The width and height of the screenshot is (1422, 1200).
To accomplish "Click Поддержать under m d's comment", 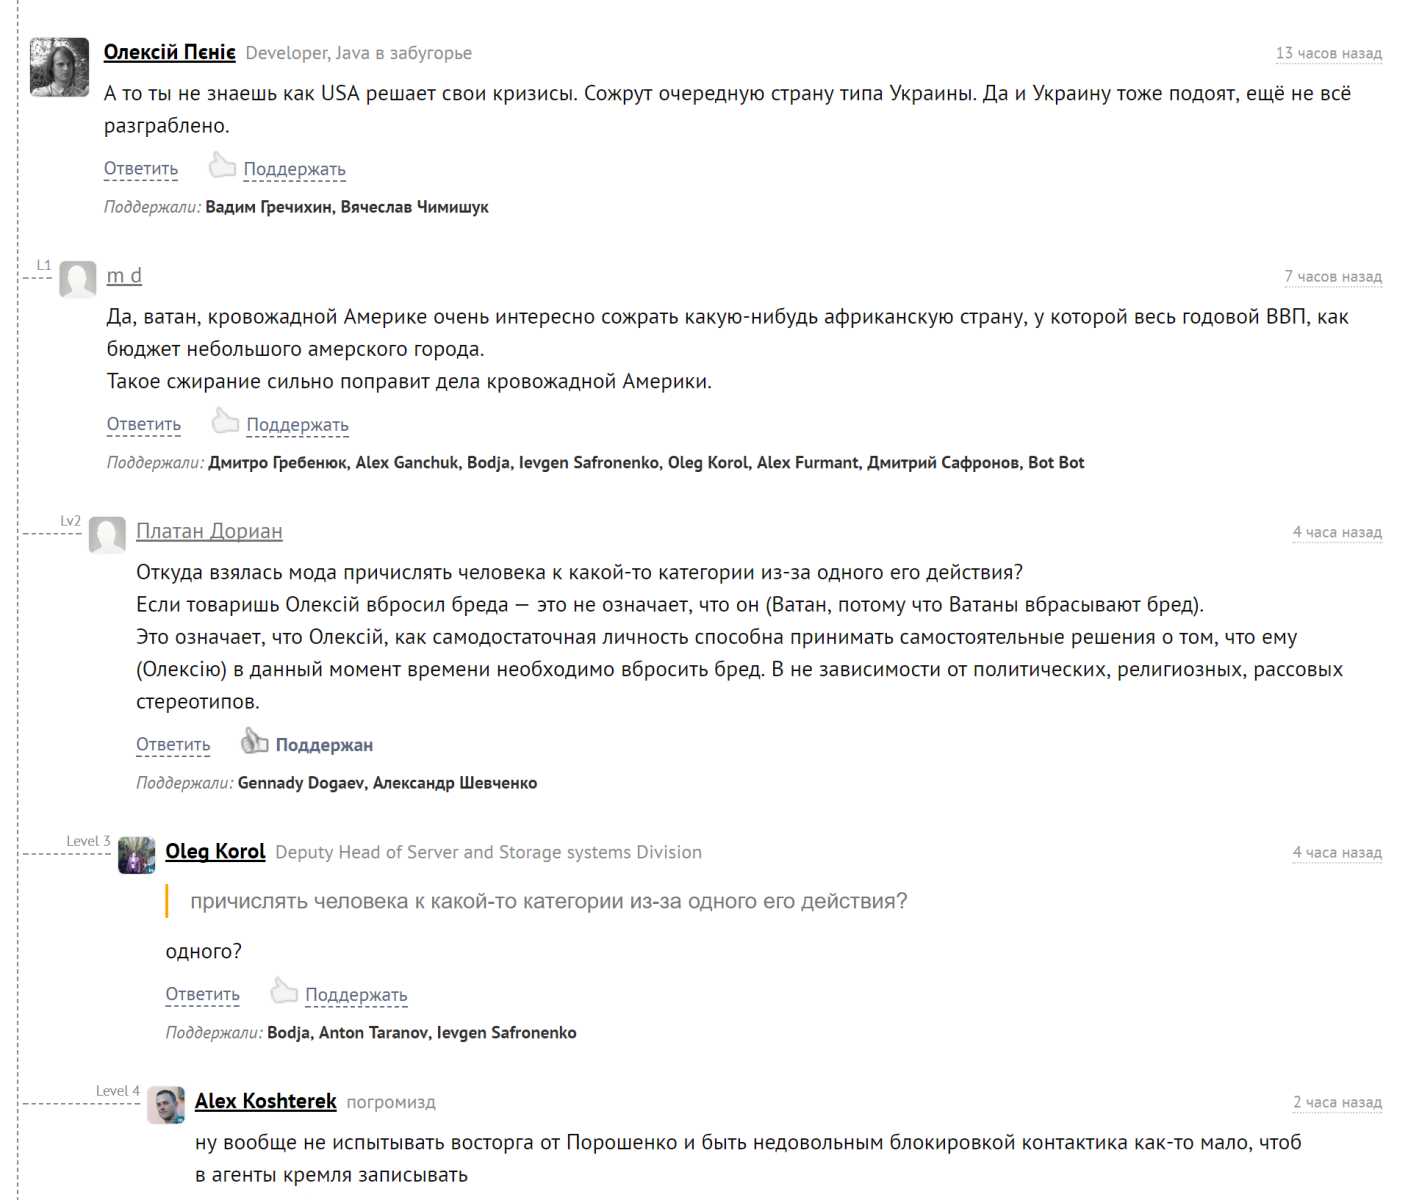I will point(297,424).
